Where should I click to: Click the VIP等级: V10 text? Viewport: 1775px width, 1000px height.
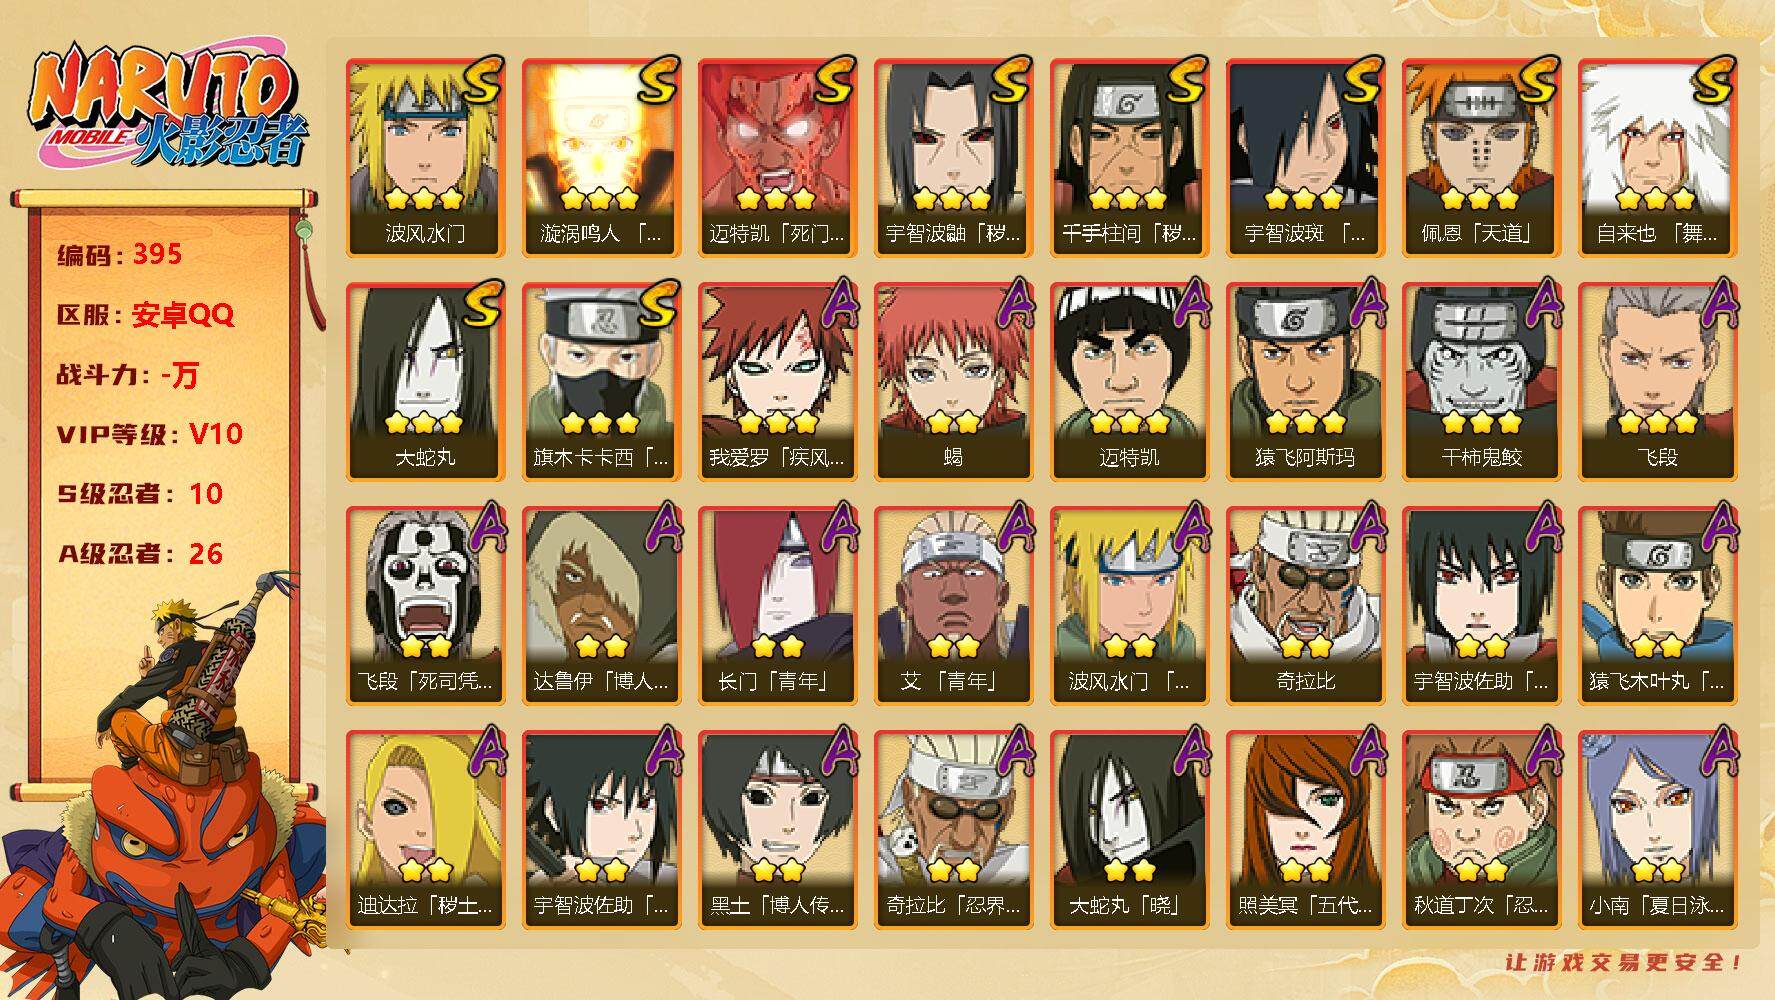[x=150, y=434]
